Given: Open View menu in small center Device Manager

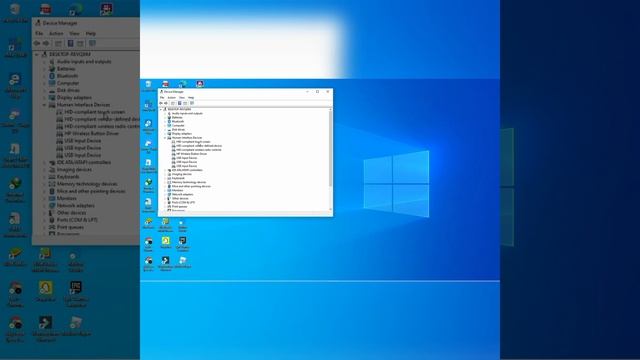Looking at the screenshot, I should (x=182, y=98).
